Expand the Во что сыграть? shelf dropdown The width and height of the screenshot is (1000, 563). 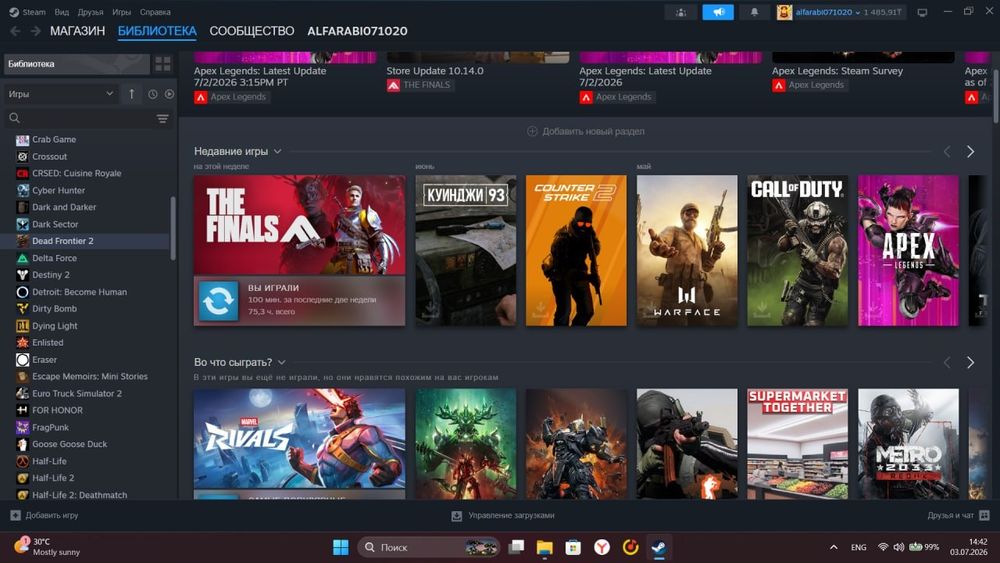(x=281, y=362)
